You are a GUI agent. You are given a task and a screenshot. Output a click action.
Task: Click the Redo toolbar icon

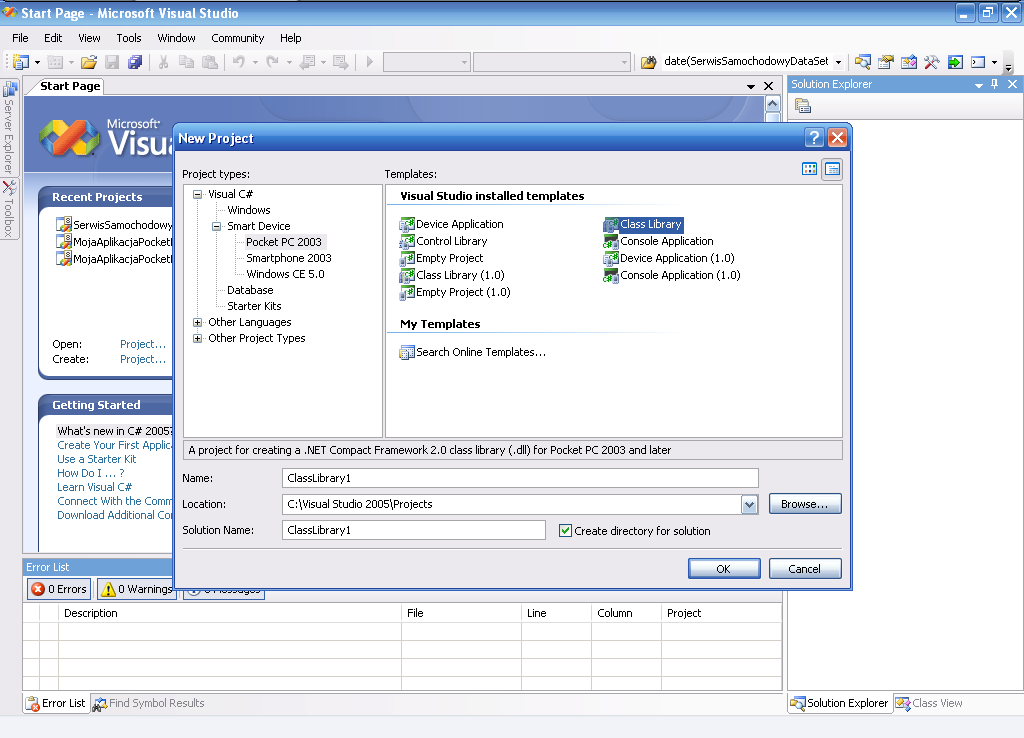pyautogui.click(x=272, y=62)
